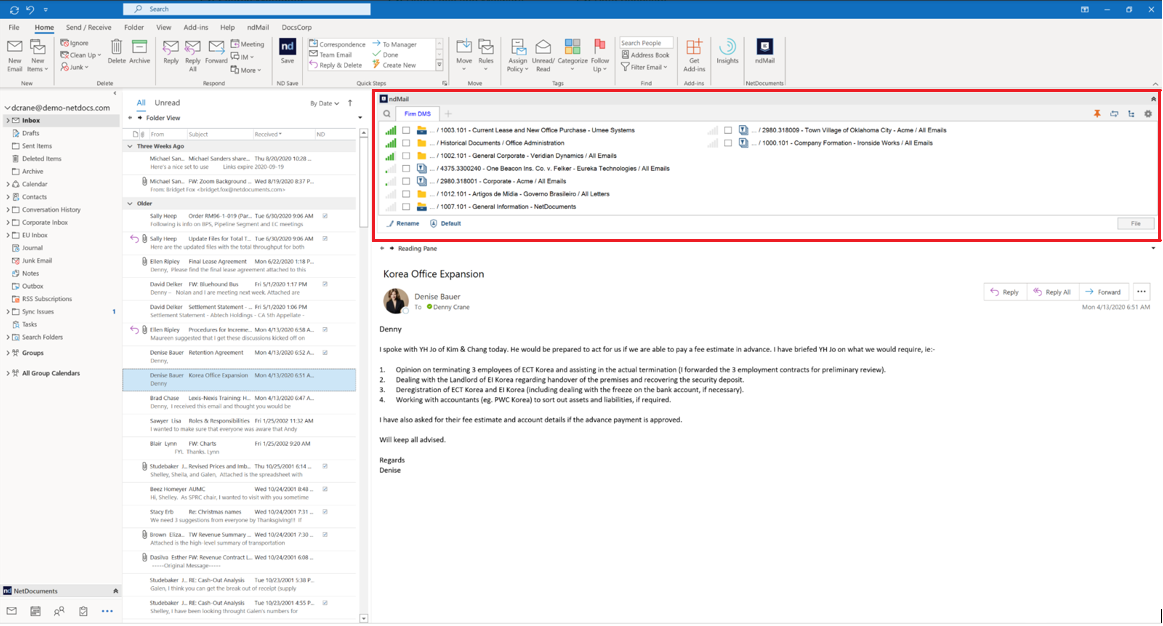The image size is (1163, 626).
Task: Check the box for 1003.101 Current Lease location
Action: (406, 131)
